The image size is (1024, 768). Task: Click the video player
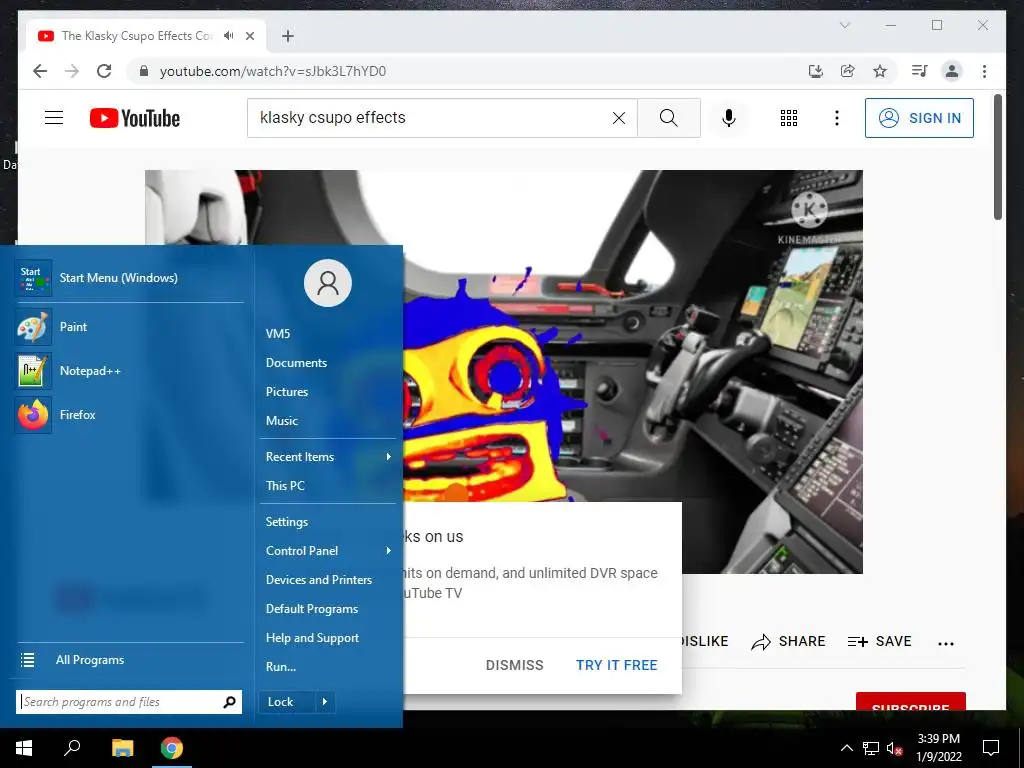tap(504, 372)
